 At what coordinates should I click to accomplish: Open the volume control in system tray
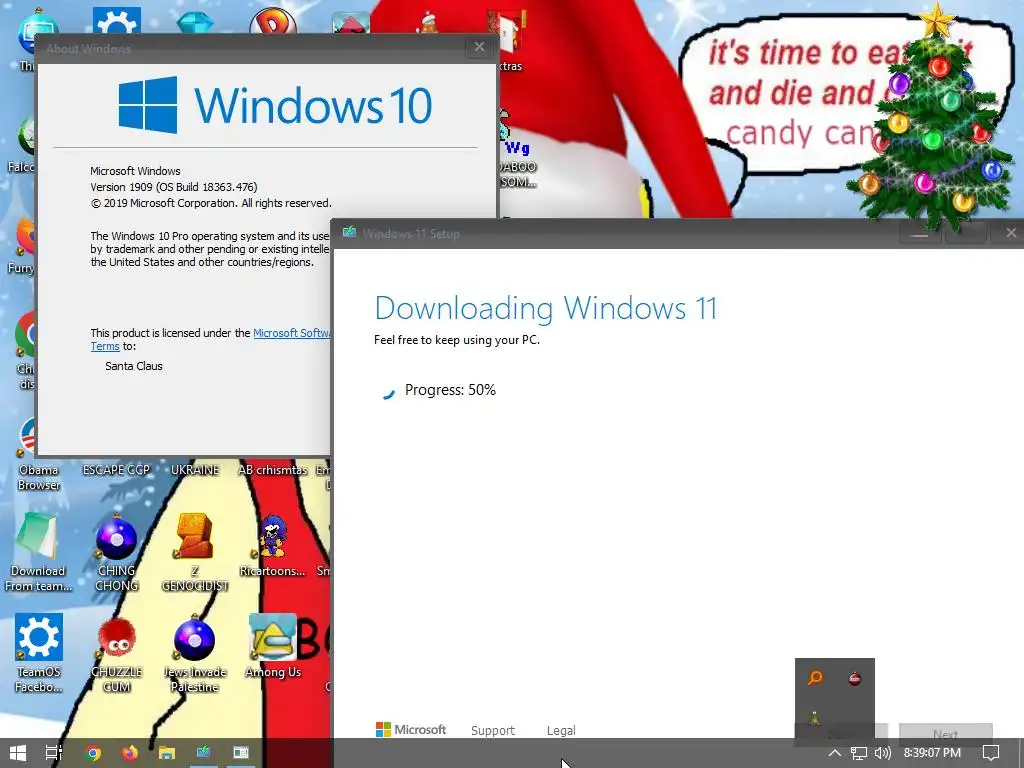882,753
